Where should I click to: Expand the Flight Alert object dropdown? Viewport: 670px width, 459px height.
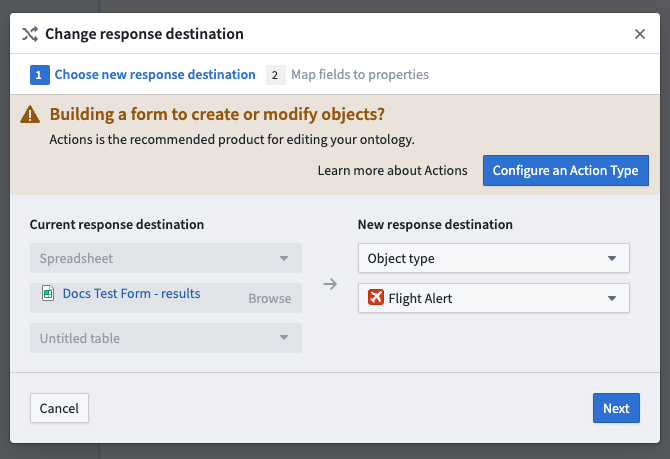(494, 298)
